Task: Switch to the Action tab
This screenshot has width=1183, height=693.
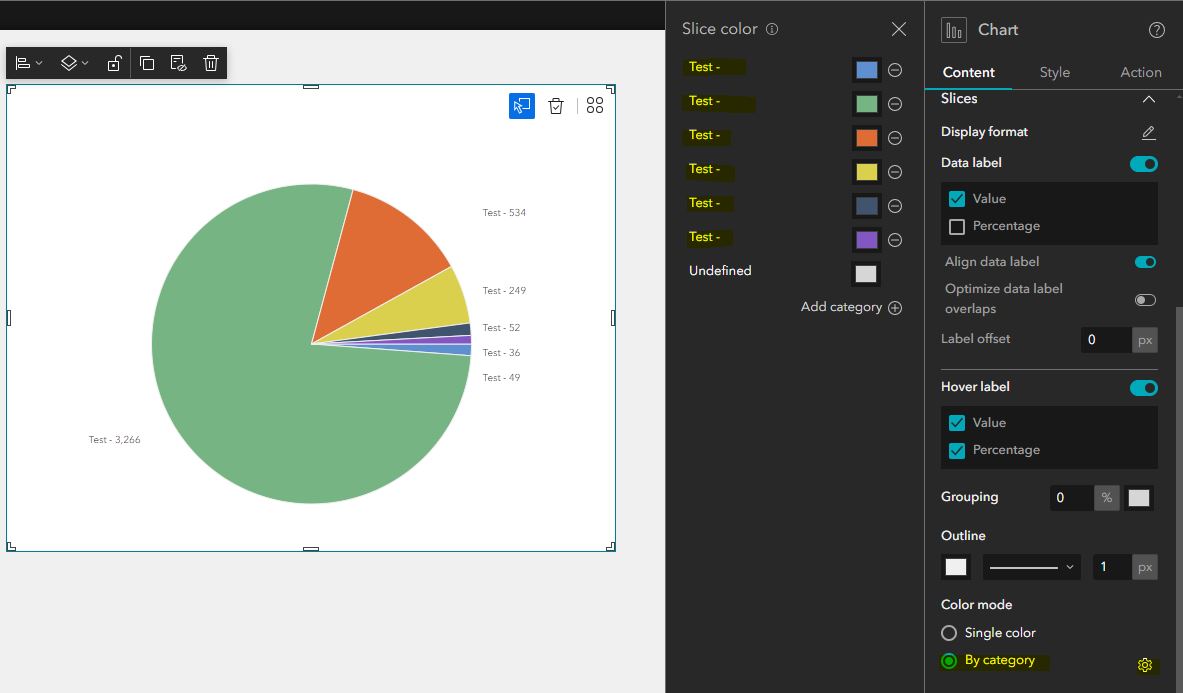Action: pyautogui.click(x=1140, y=72)
